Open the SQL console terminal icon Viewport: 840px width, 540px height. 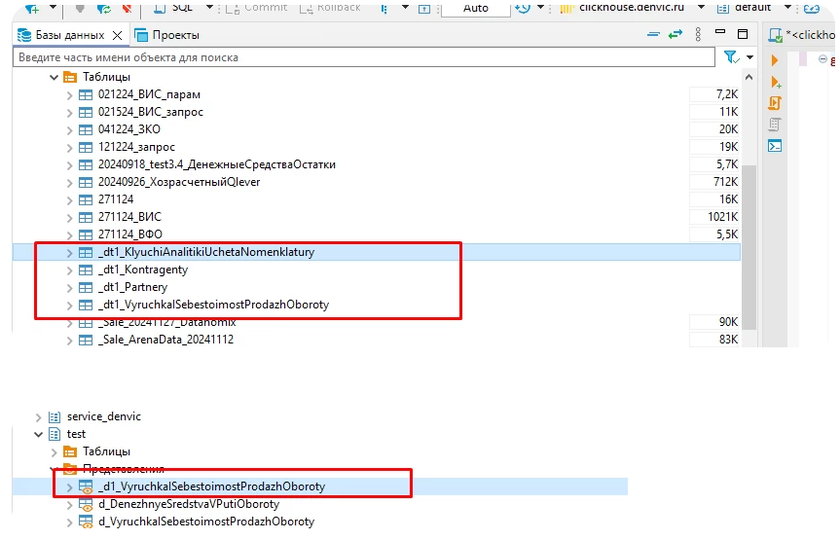775,146
